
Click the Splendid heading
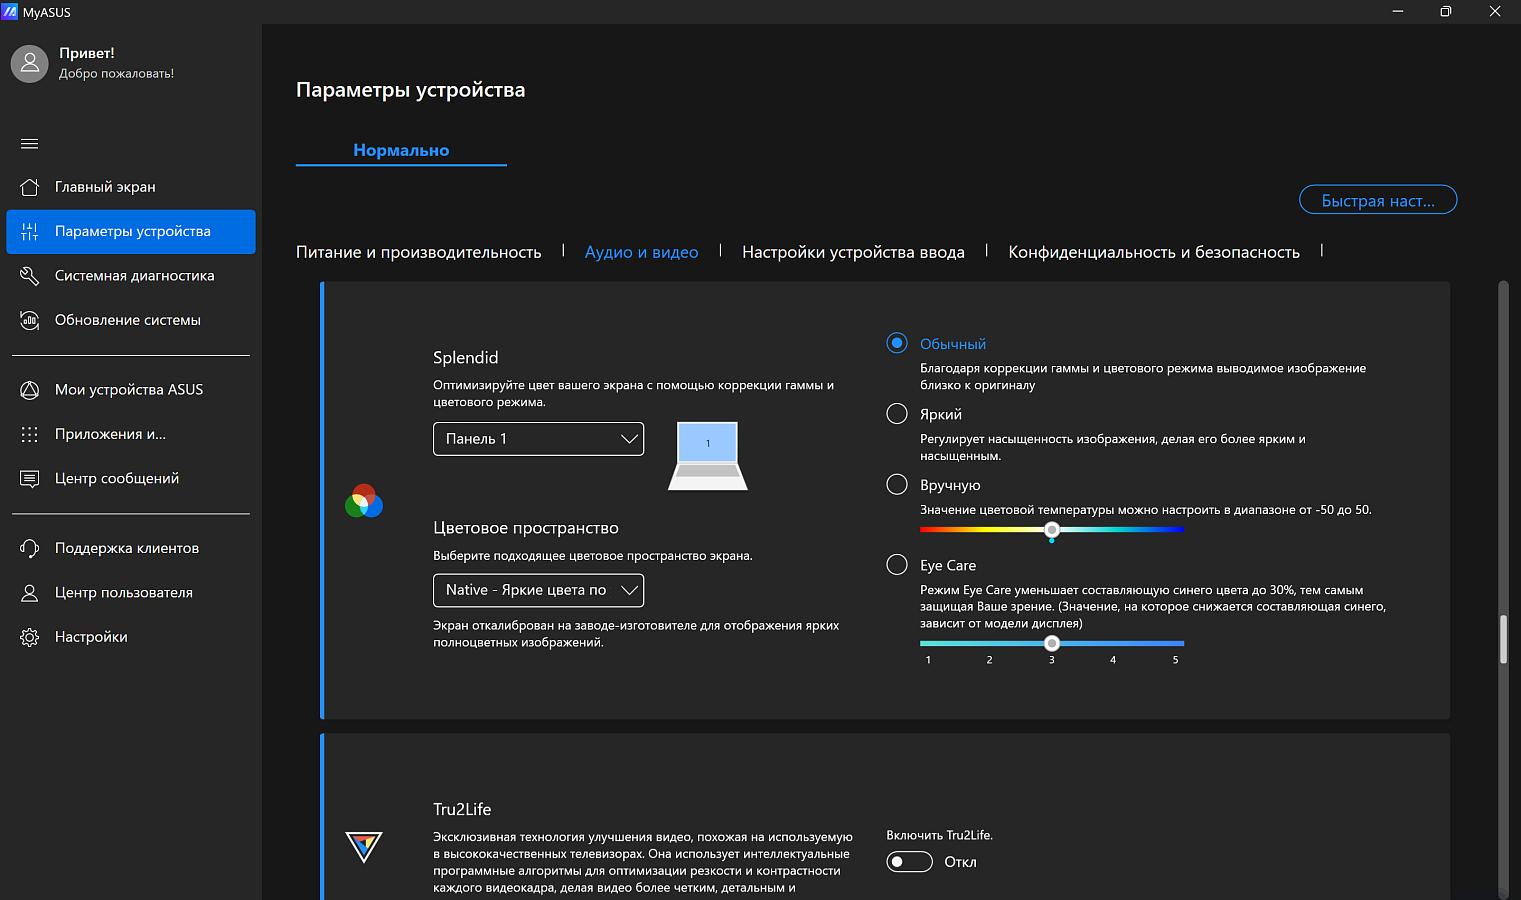(x=466, y=358)
